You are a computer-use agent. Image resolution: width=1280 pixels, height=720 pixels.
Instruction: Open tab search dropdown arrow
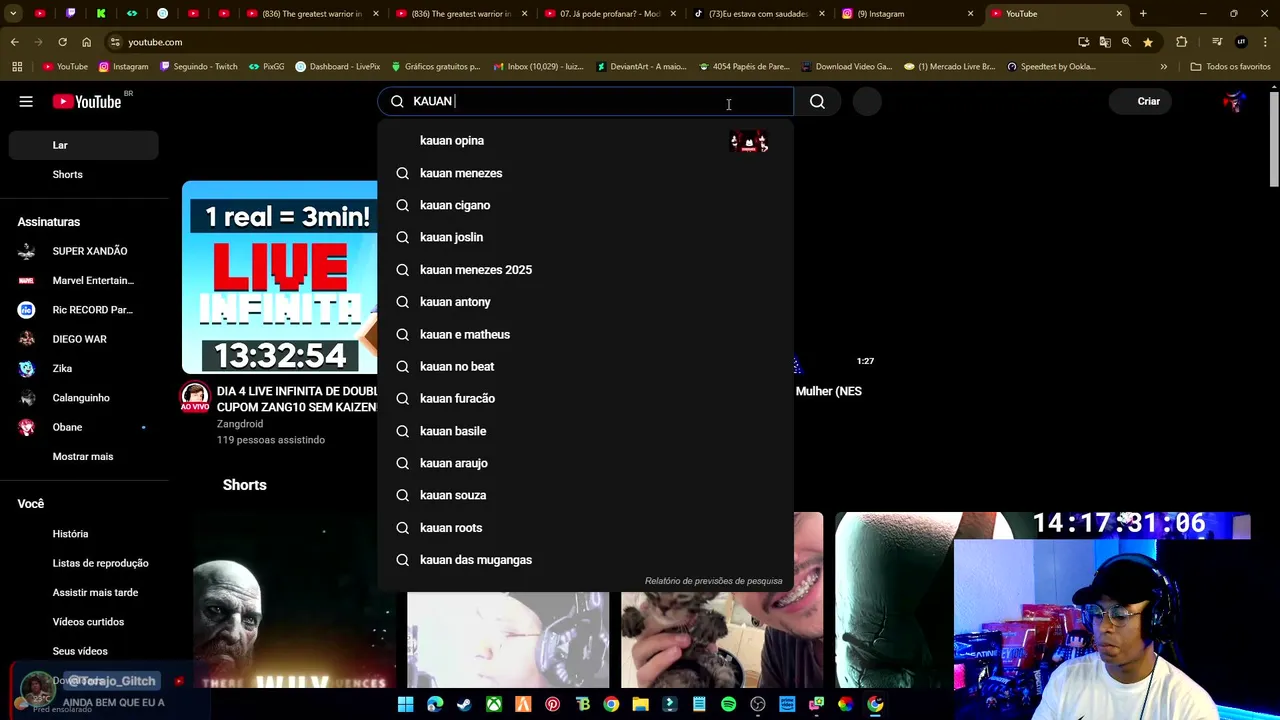tap(13, 14)
